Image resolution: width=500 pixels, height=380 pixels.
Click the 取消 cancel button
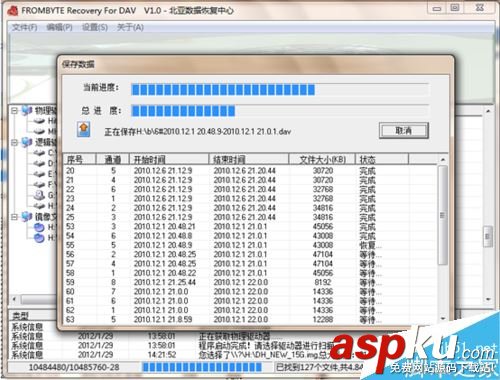[403, 130]
